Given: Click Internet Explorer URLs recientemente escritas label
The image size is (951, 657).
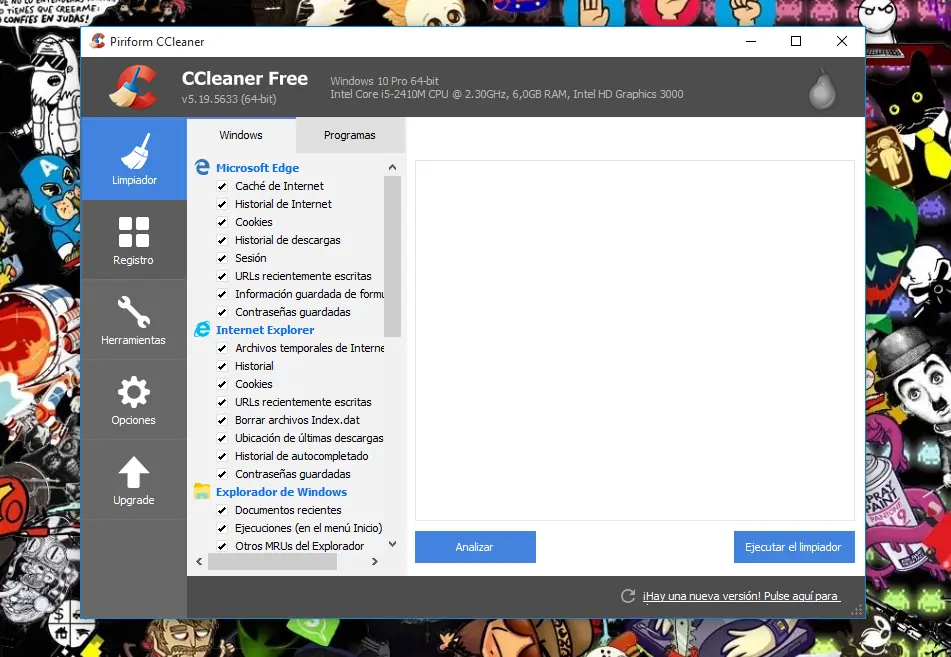Looking at the screenshot, I should point(303,402).
